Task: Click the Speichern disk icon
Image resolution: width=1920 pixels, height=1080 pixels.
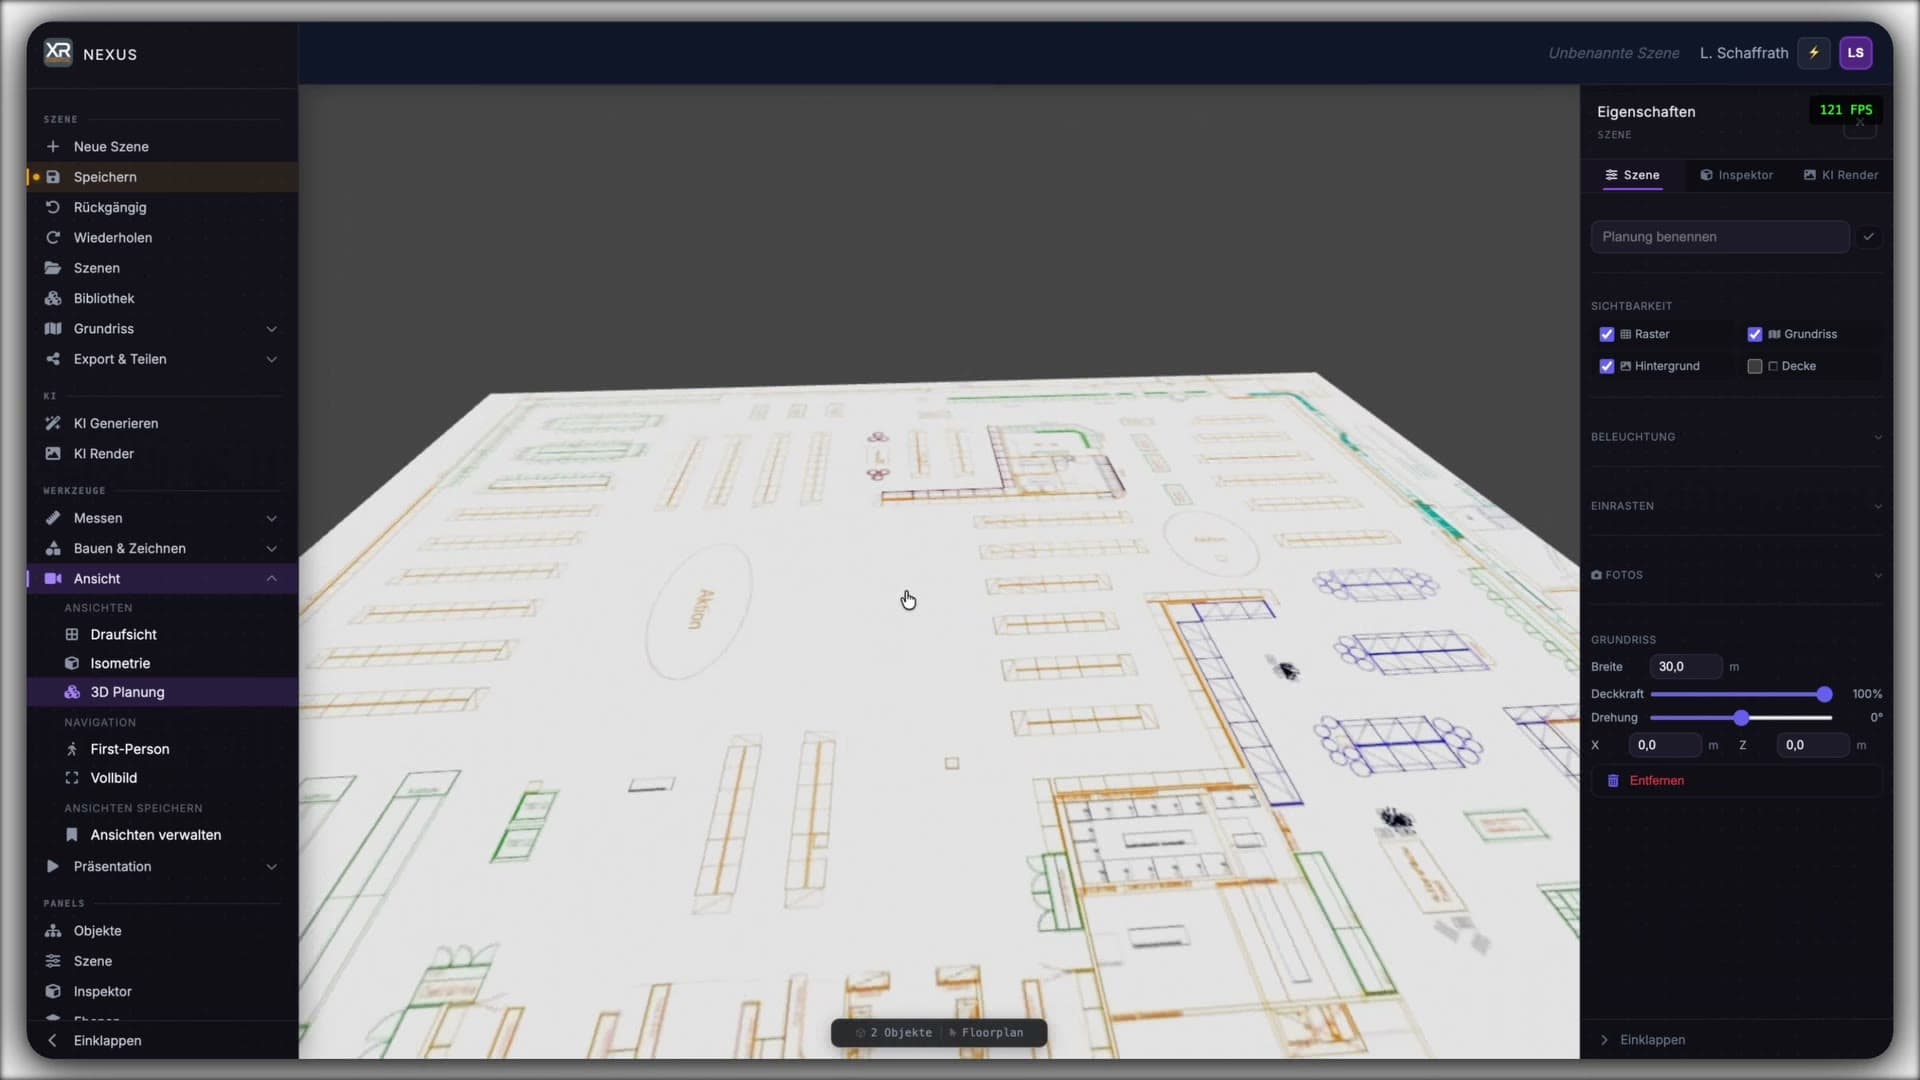Action: [53, 177]
